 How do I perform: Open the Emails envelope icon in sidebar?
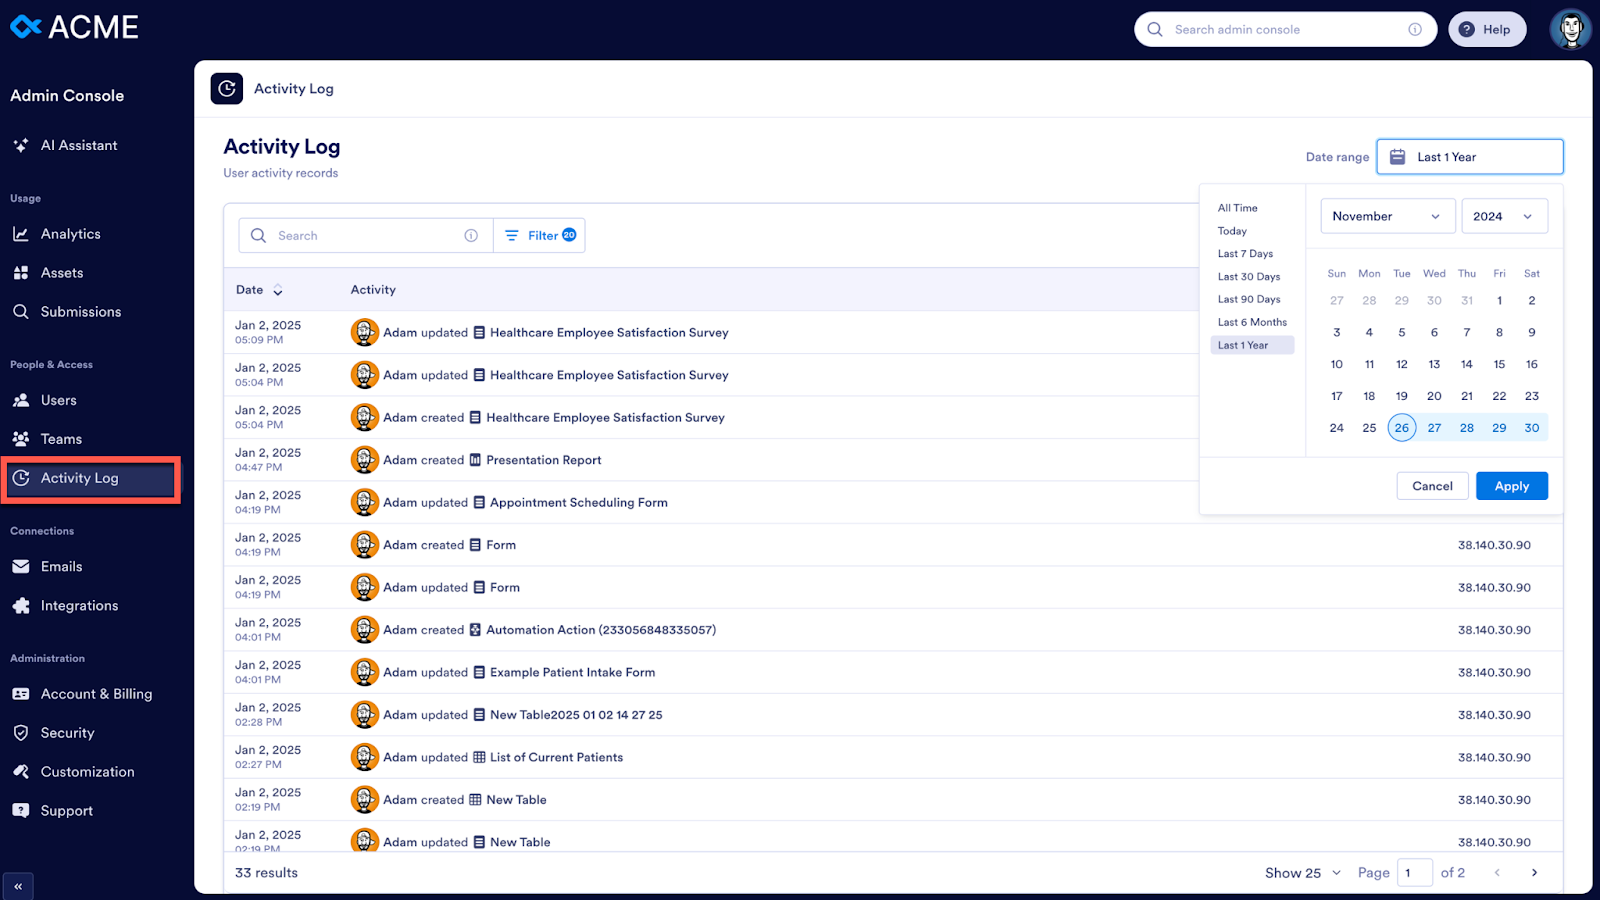pyautogui.click(x=20, y=567)
